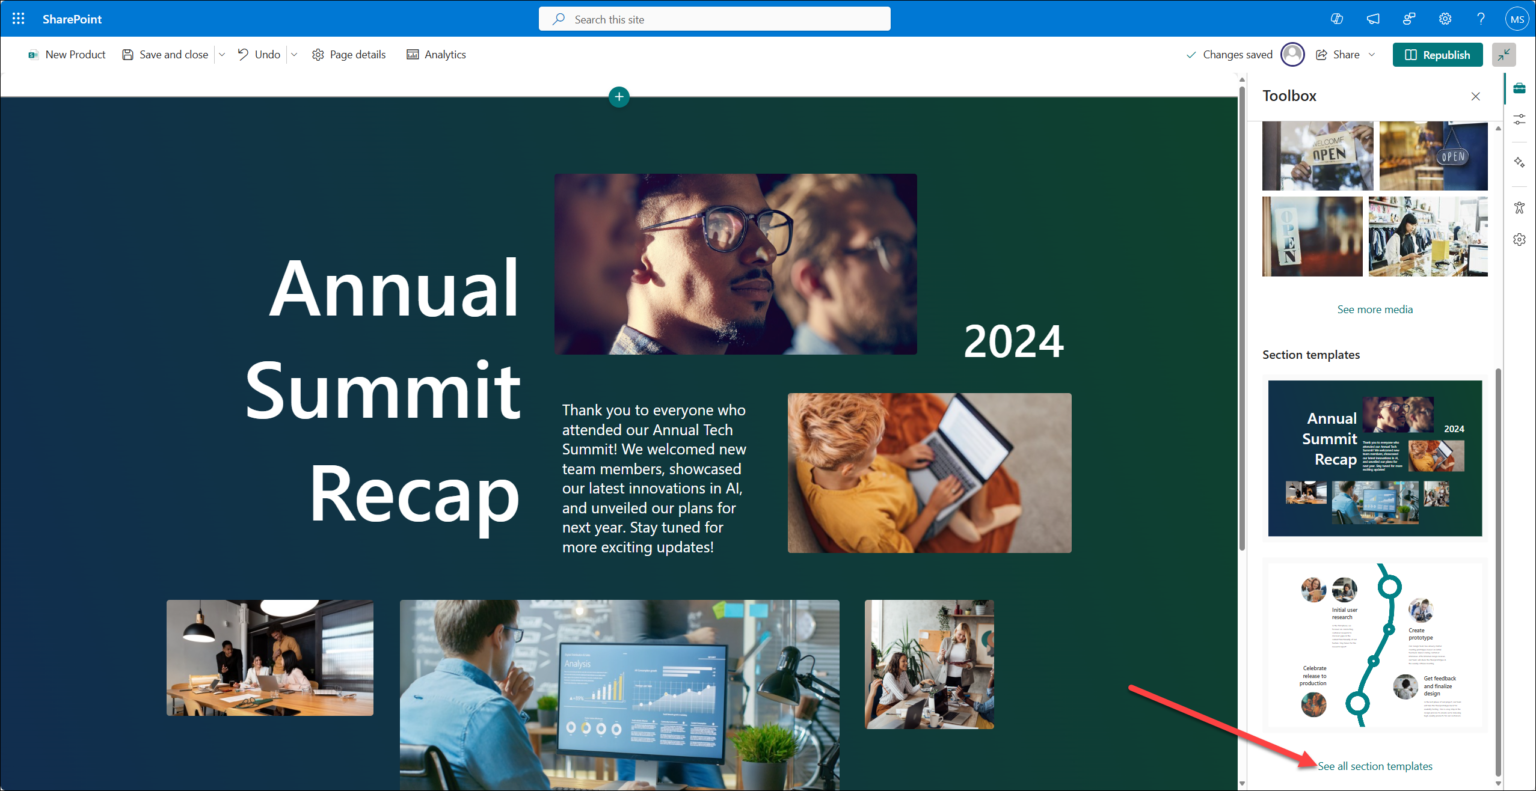Open the Undo dropdown chevron
The height and width of the screenshot is (791, 1536).
pos(294,54)
